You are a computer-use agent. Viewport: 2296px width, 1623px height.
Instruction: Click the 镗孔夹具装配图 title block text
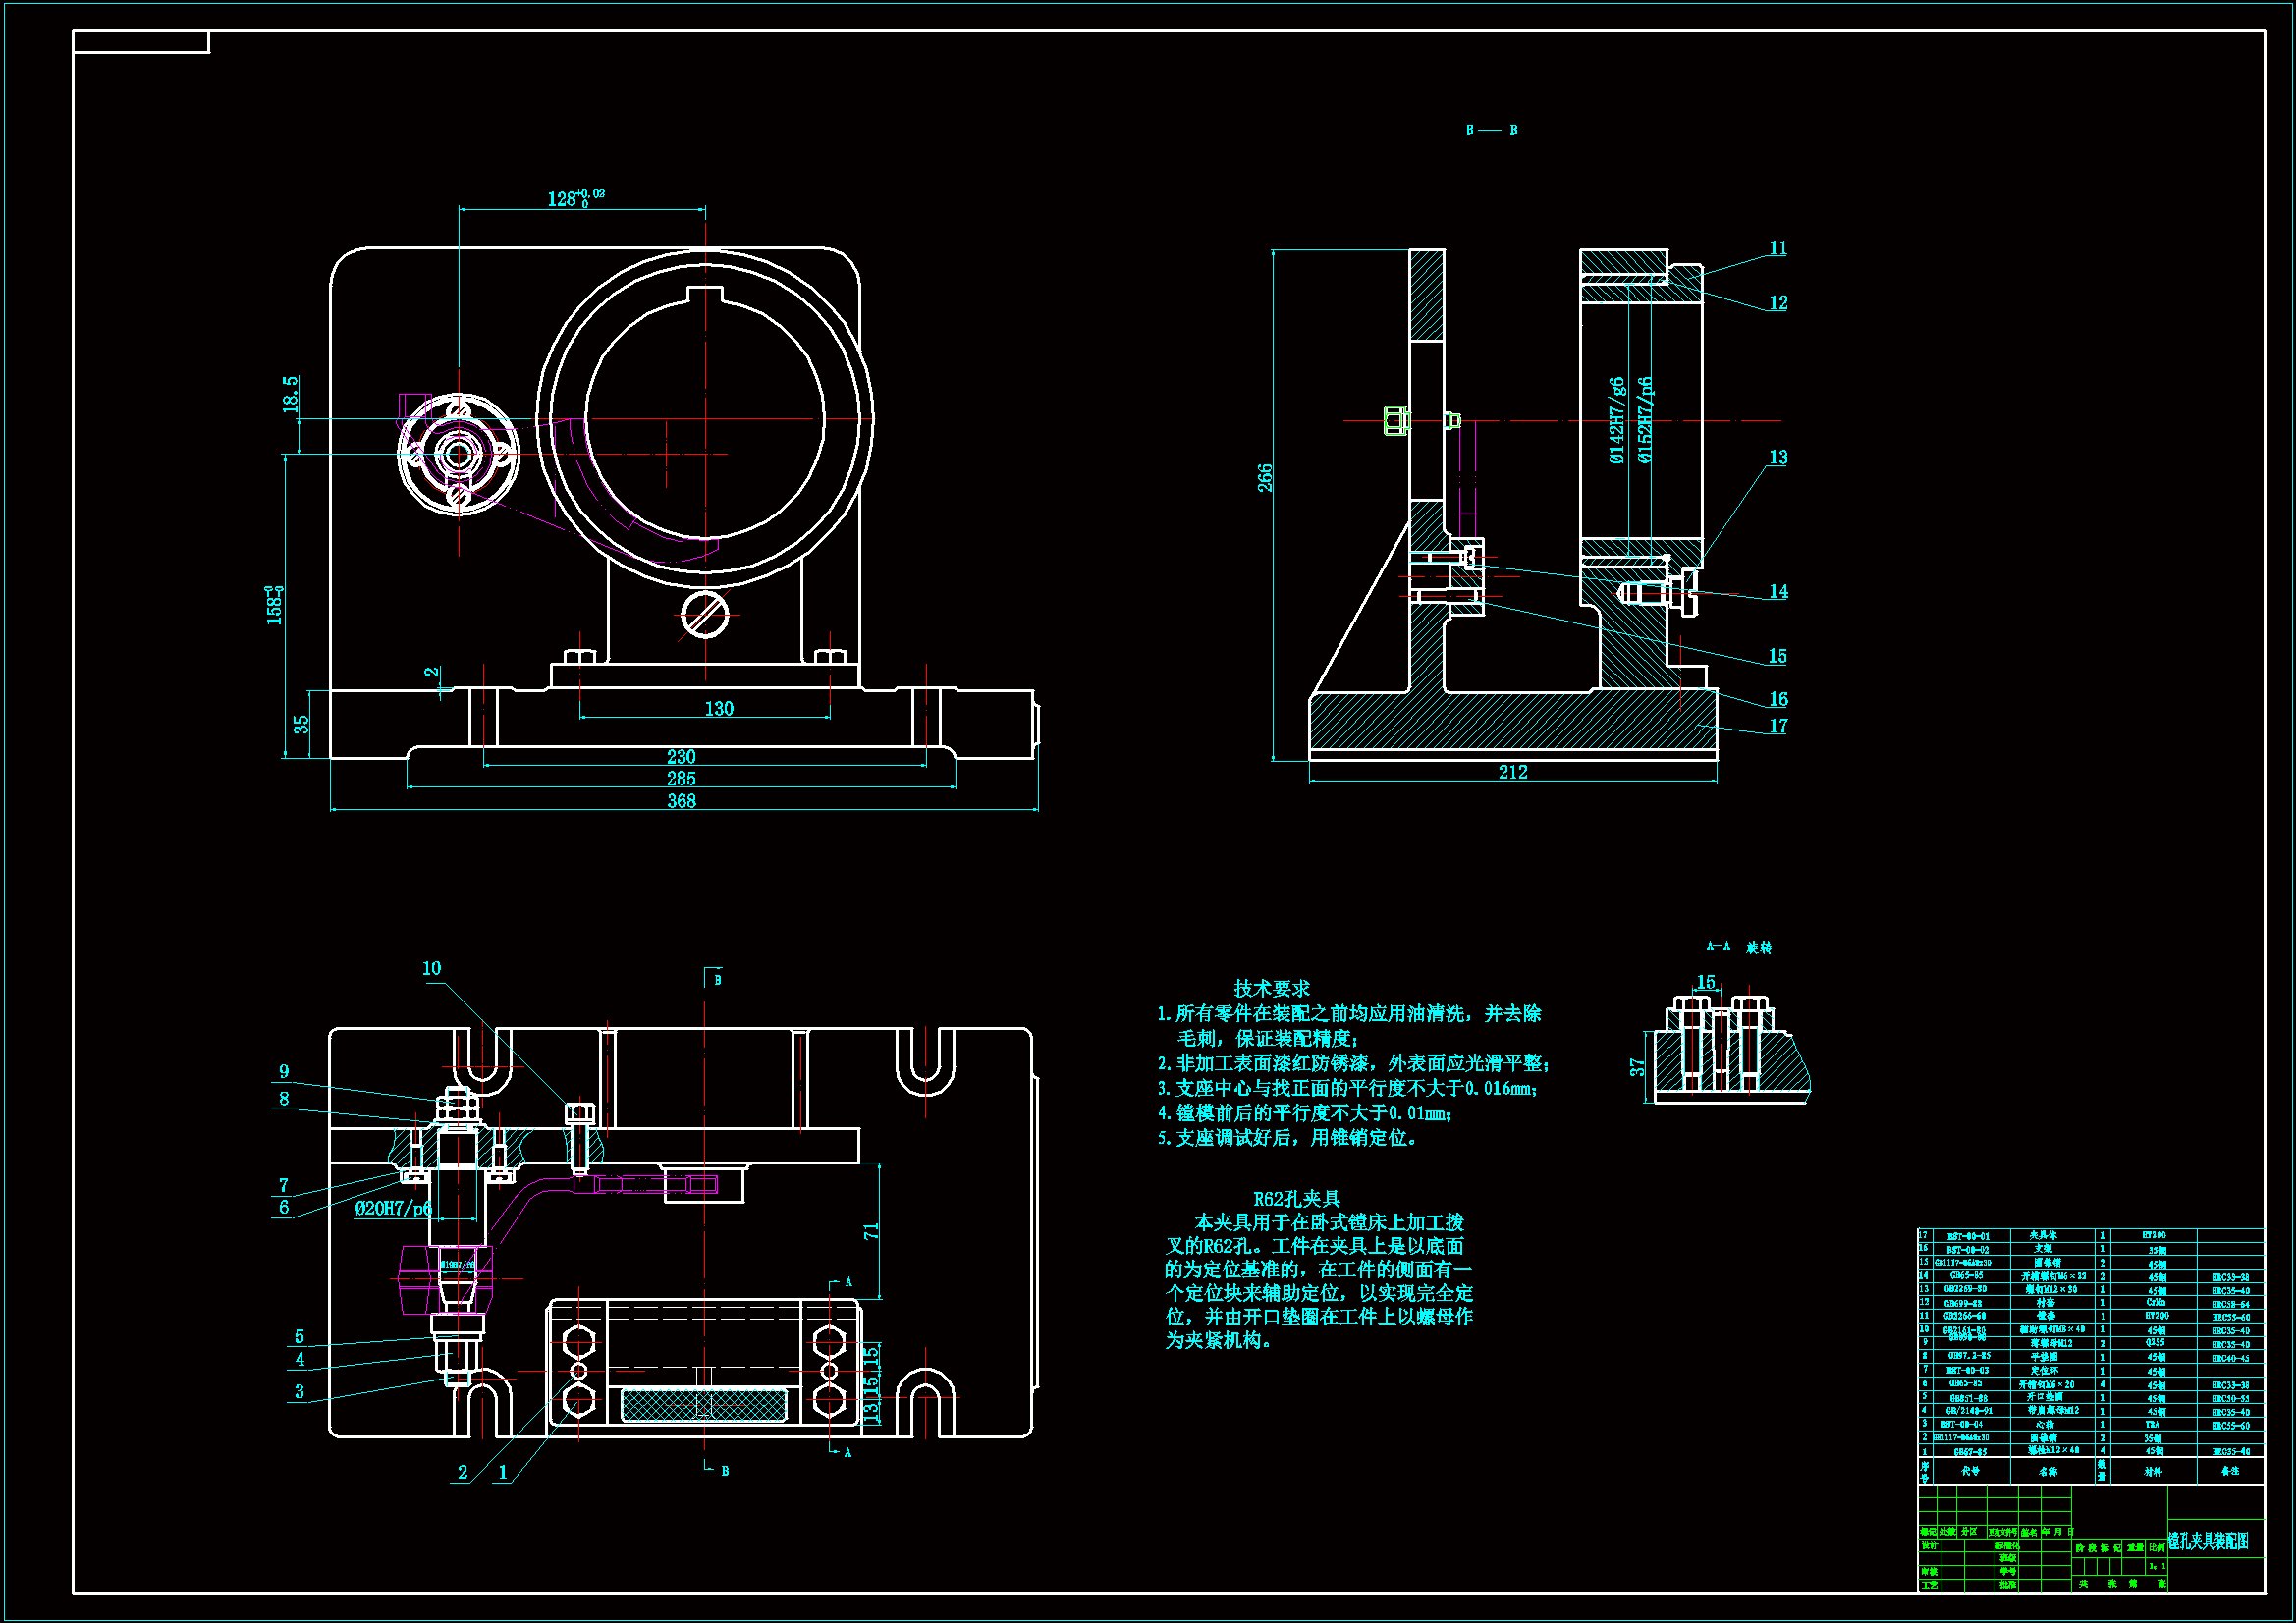tap(2207, 1541)
